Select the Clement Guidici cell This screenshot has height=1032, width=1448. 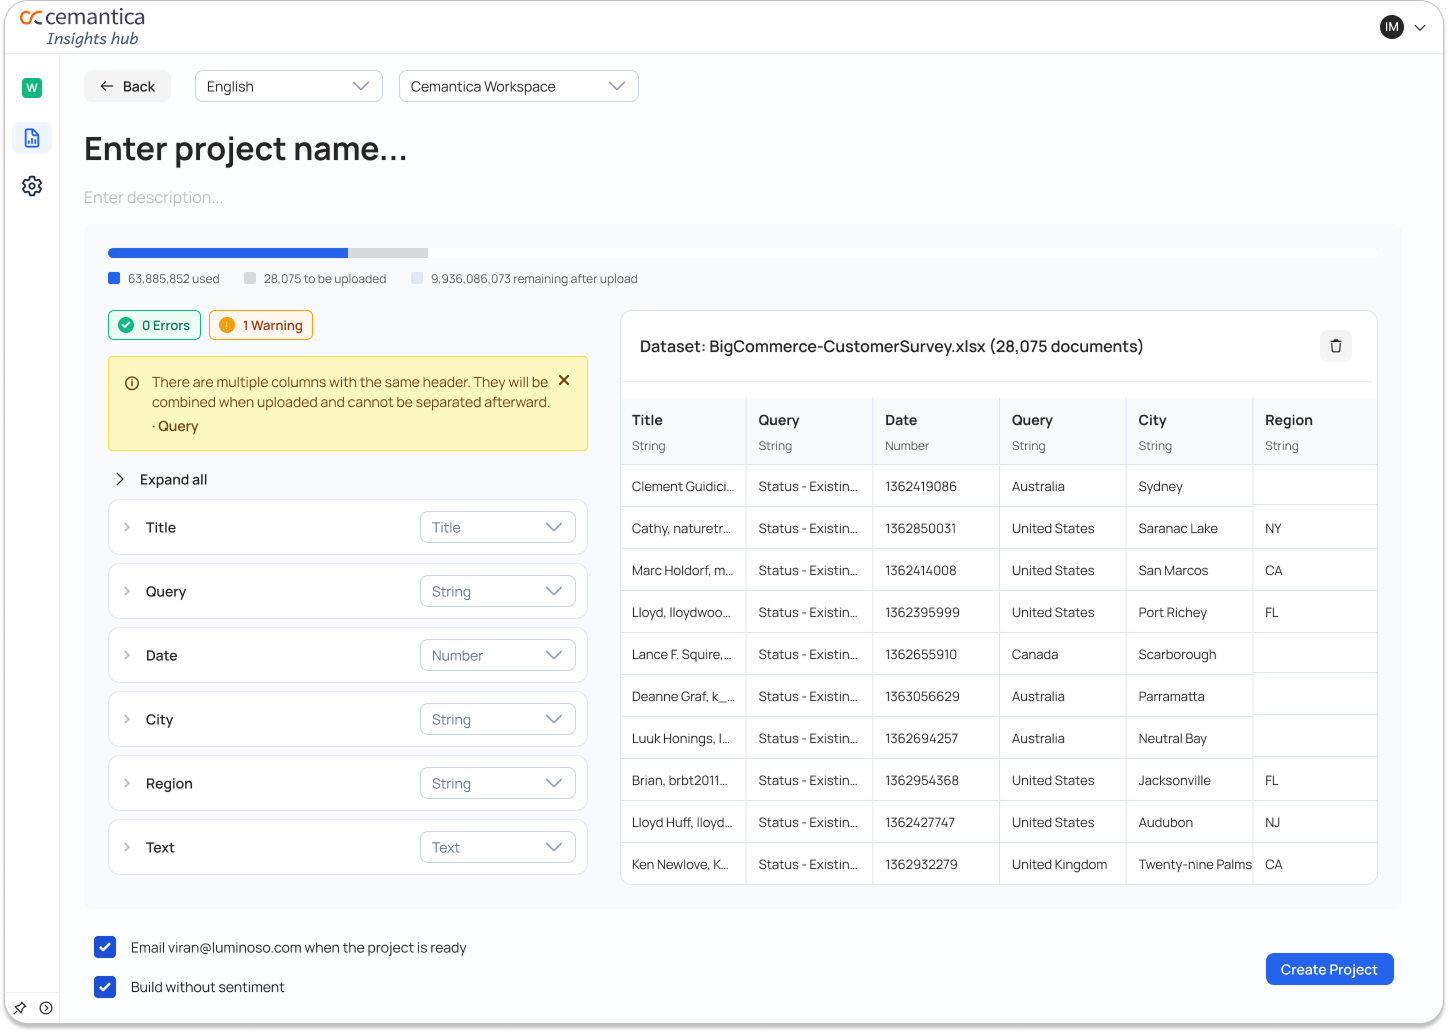point(683,486)
